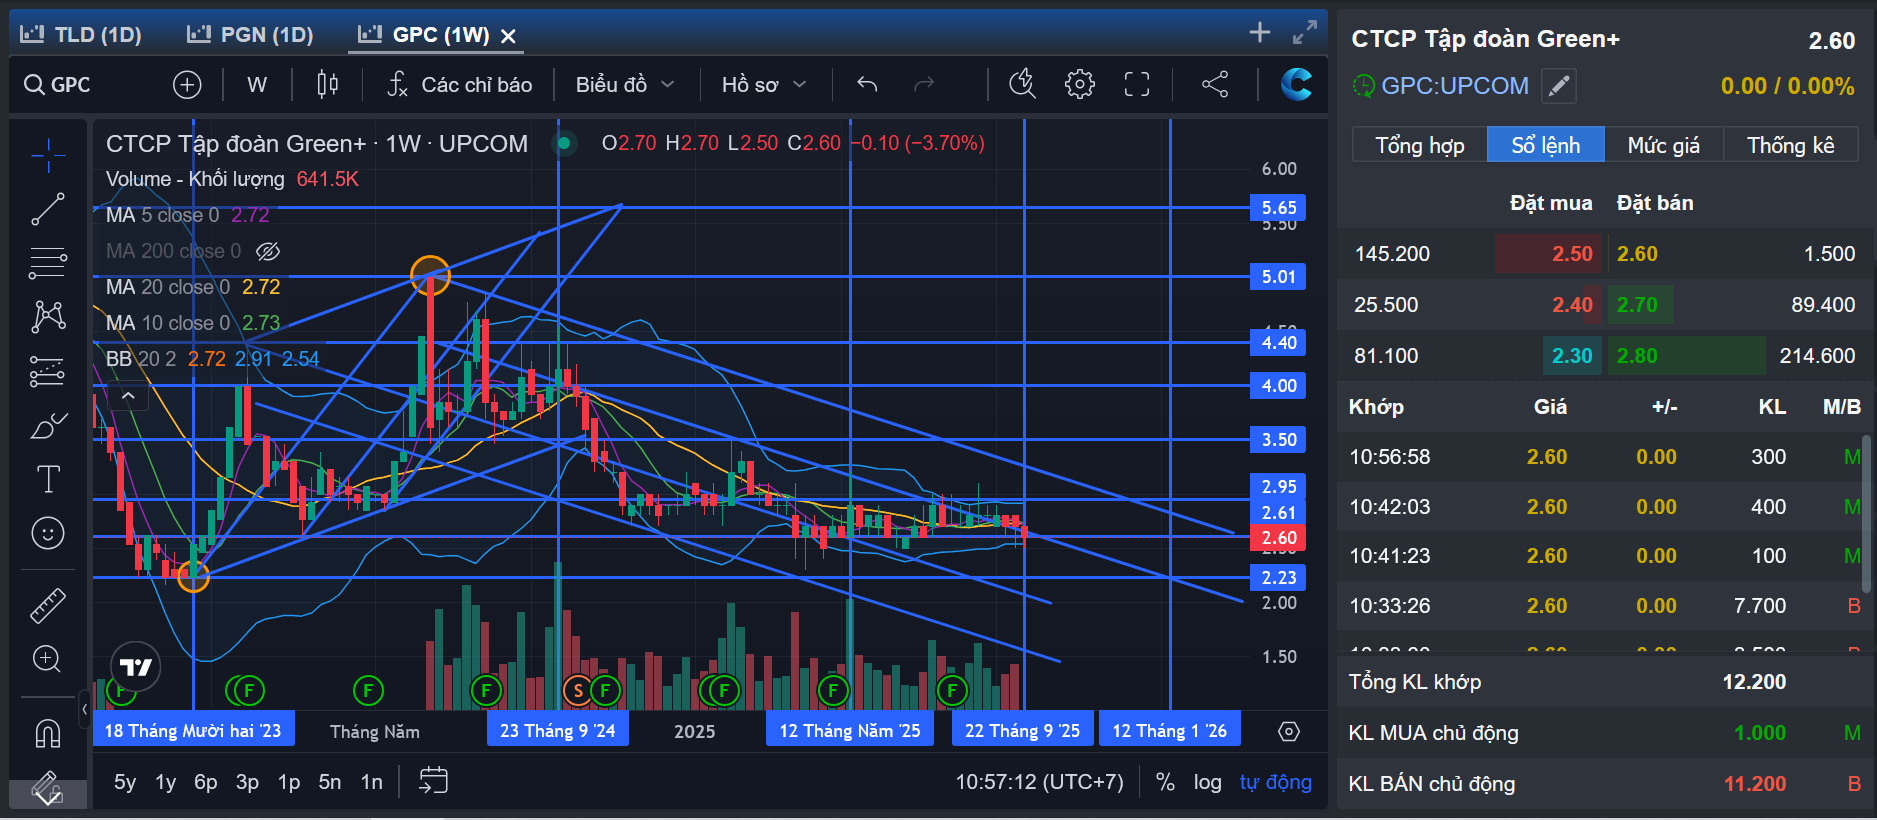This screenshot has width=1877, height=820.
Task: Select the brush drawing tool
Action: pyautogui.click(x=48, y=425)
